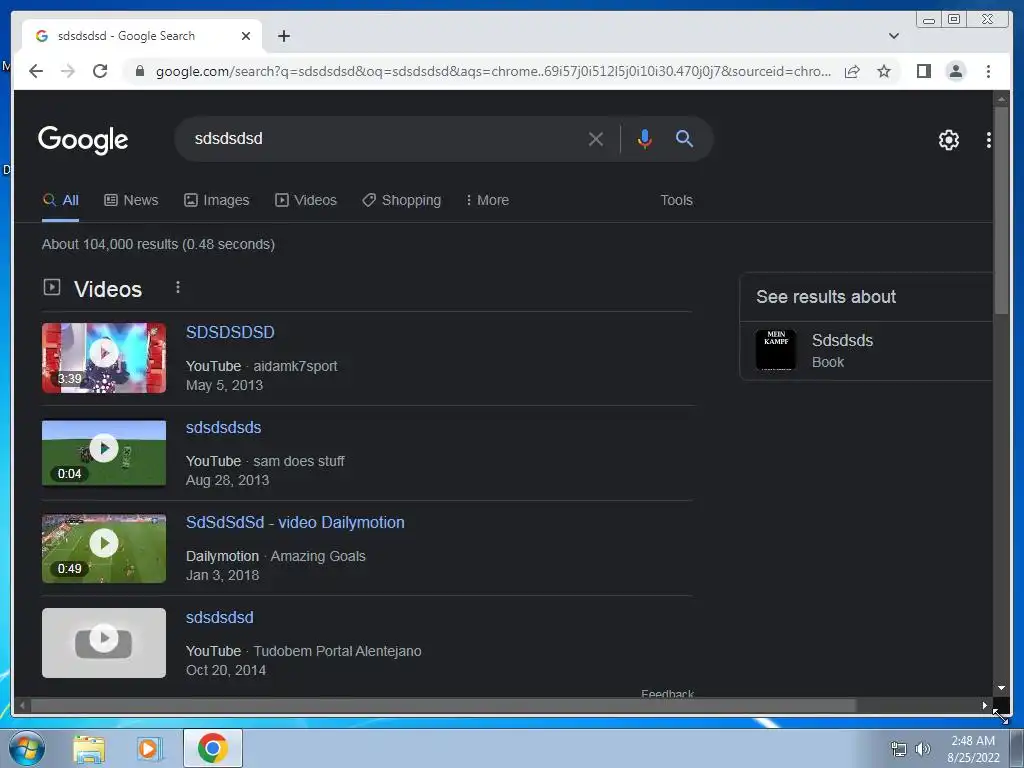Close the sdsdsdsd Google Search tab
Image resolution: width=1024 pixels, height=768 pixels.
(246, 36)
